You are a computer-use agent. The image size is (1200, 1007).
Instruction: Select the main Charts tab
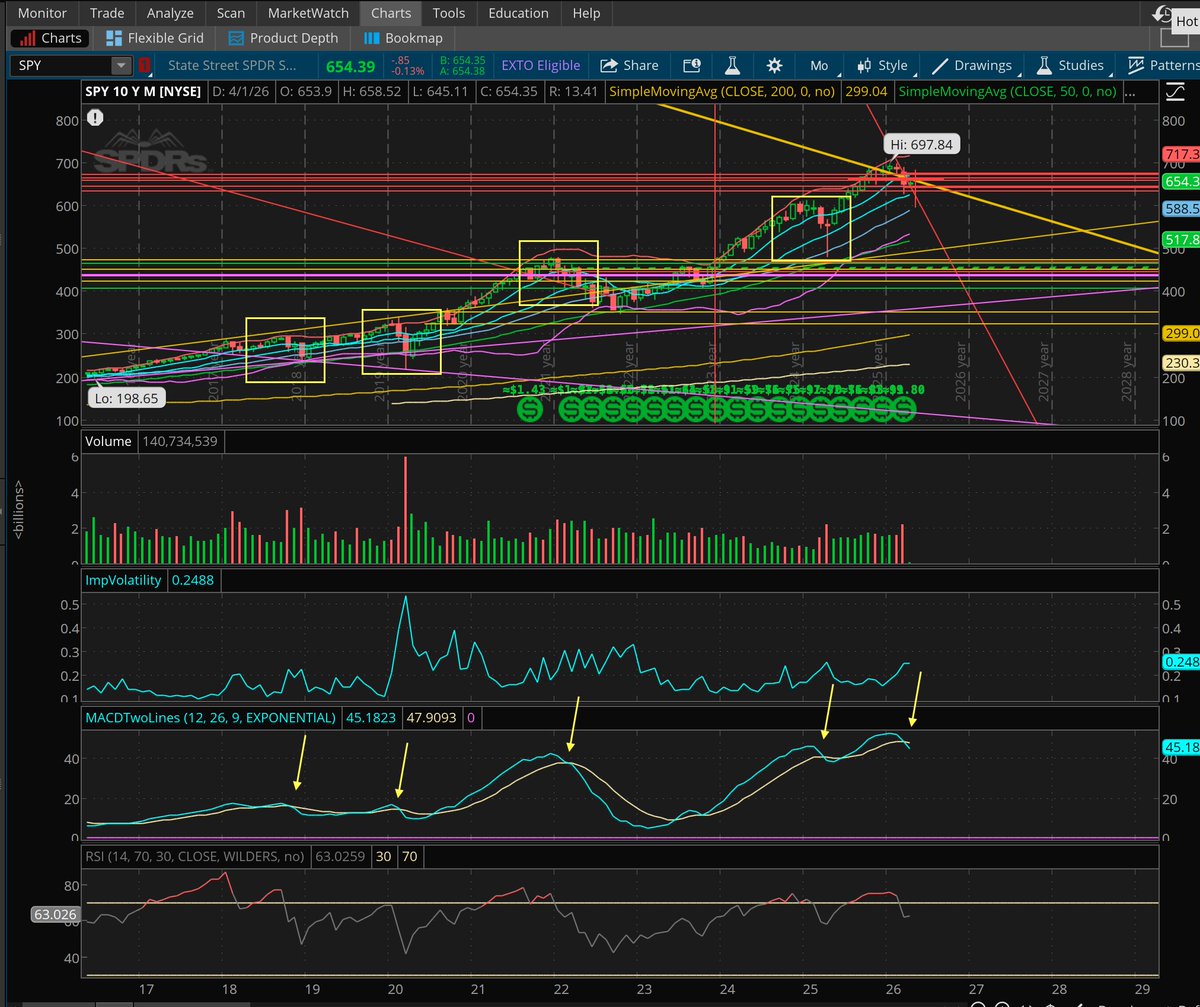point(390,13)
